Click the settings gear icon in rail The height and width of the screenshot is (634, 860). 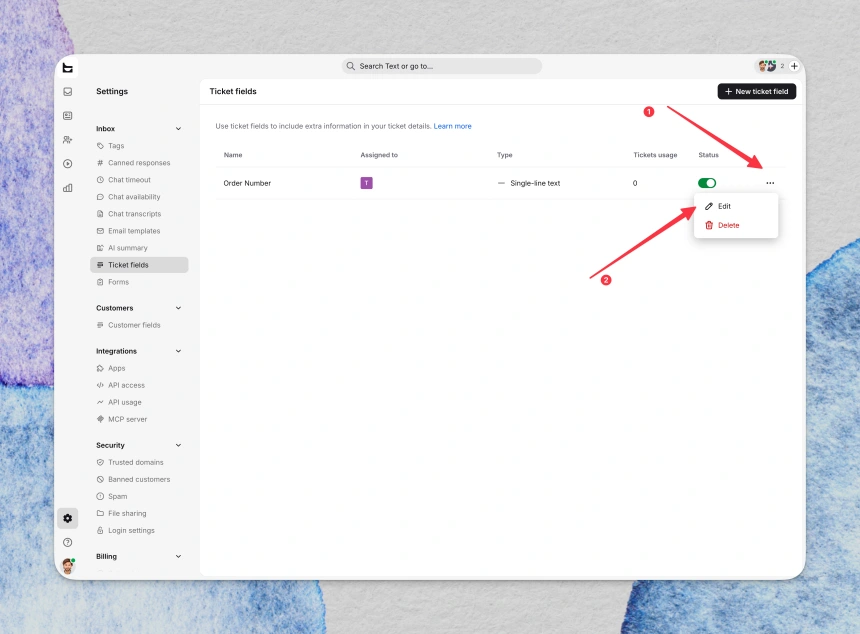coord(67,518)
